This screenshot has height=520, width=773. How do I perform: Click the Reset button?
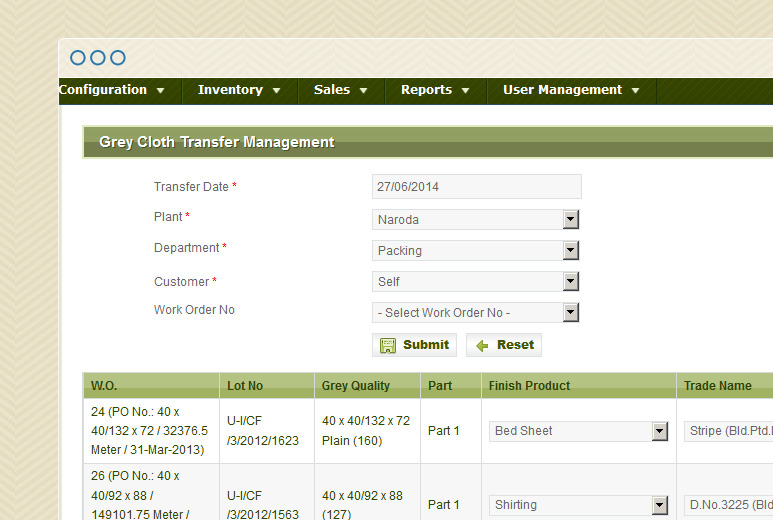504,345
